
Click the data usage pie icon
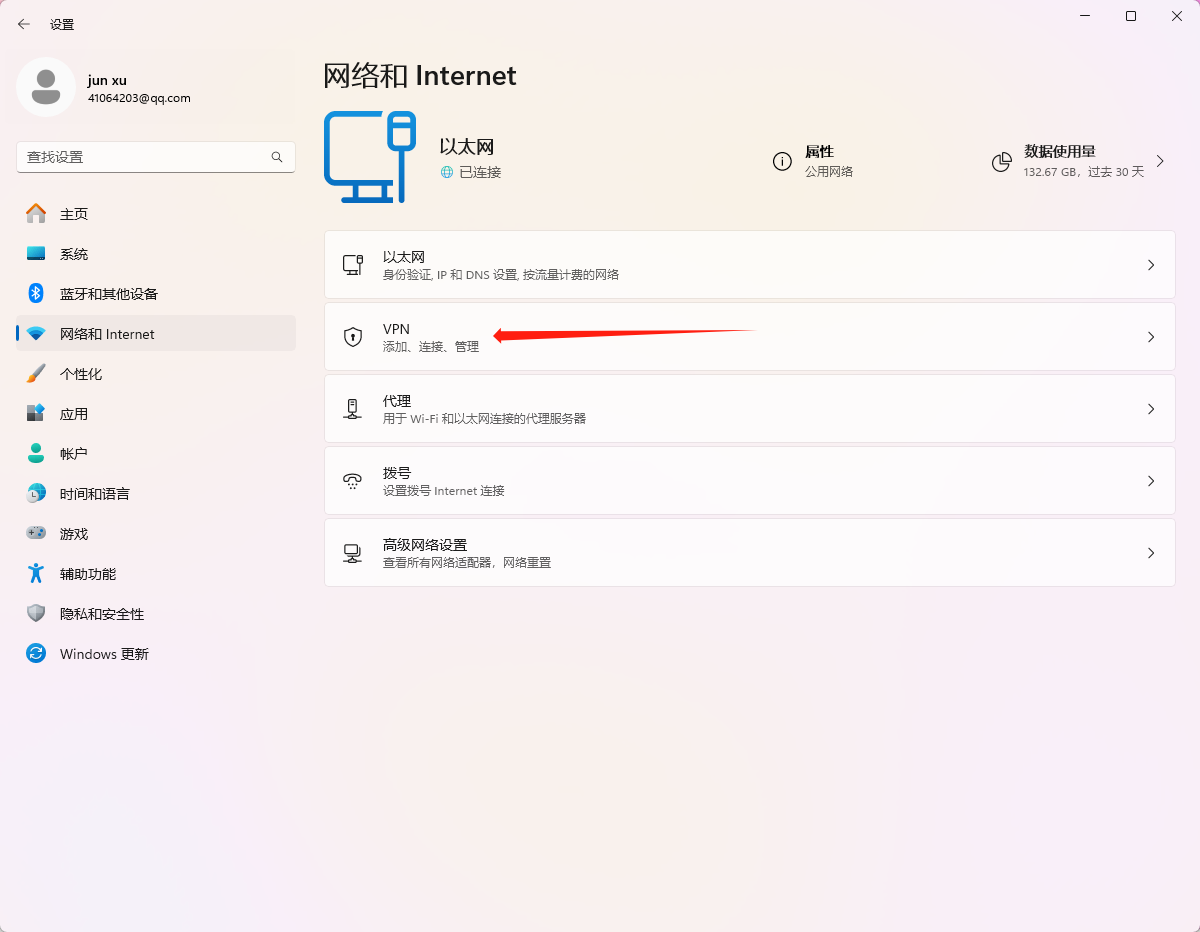tap(1001, 162)
